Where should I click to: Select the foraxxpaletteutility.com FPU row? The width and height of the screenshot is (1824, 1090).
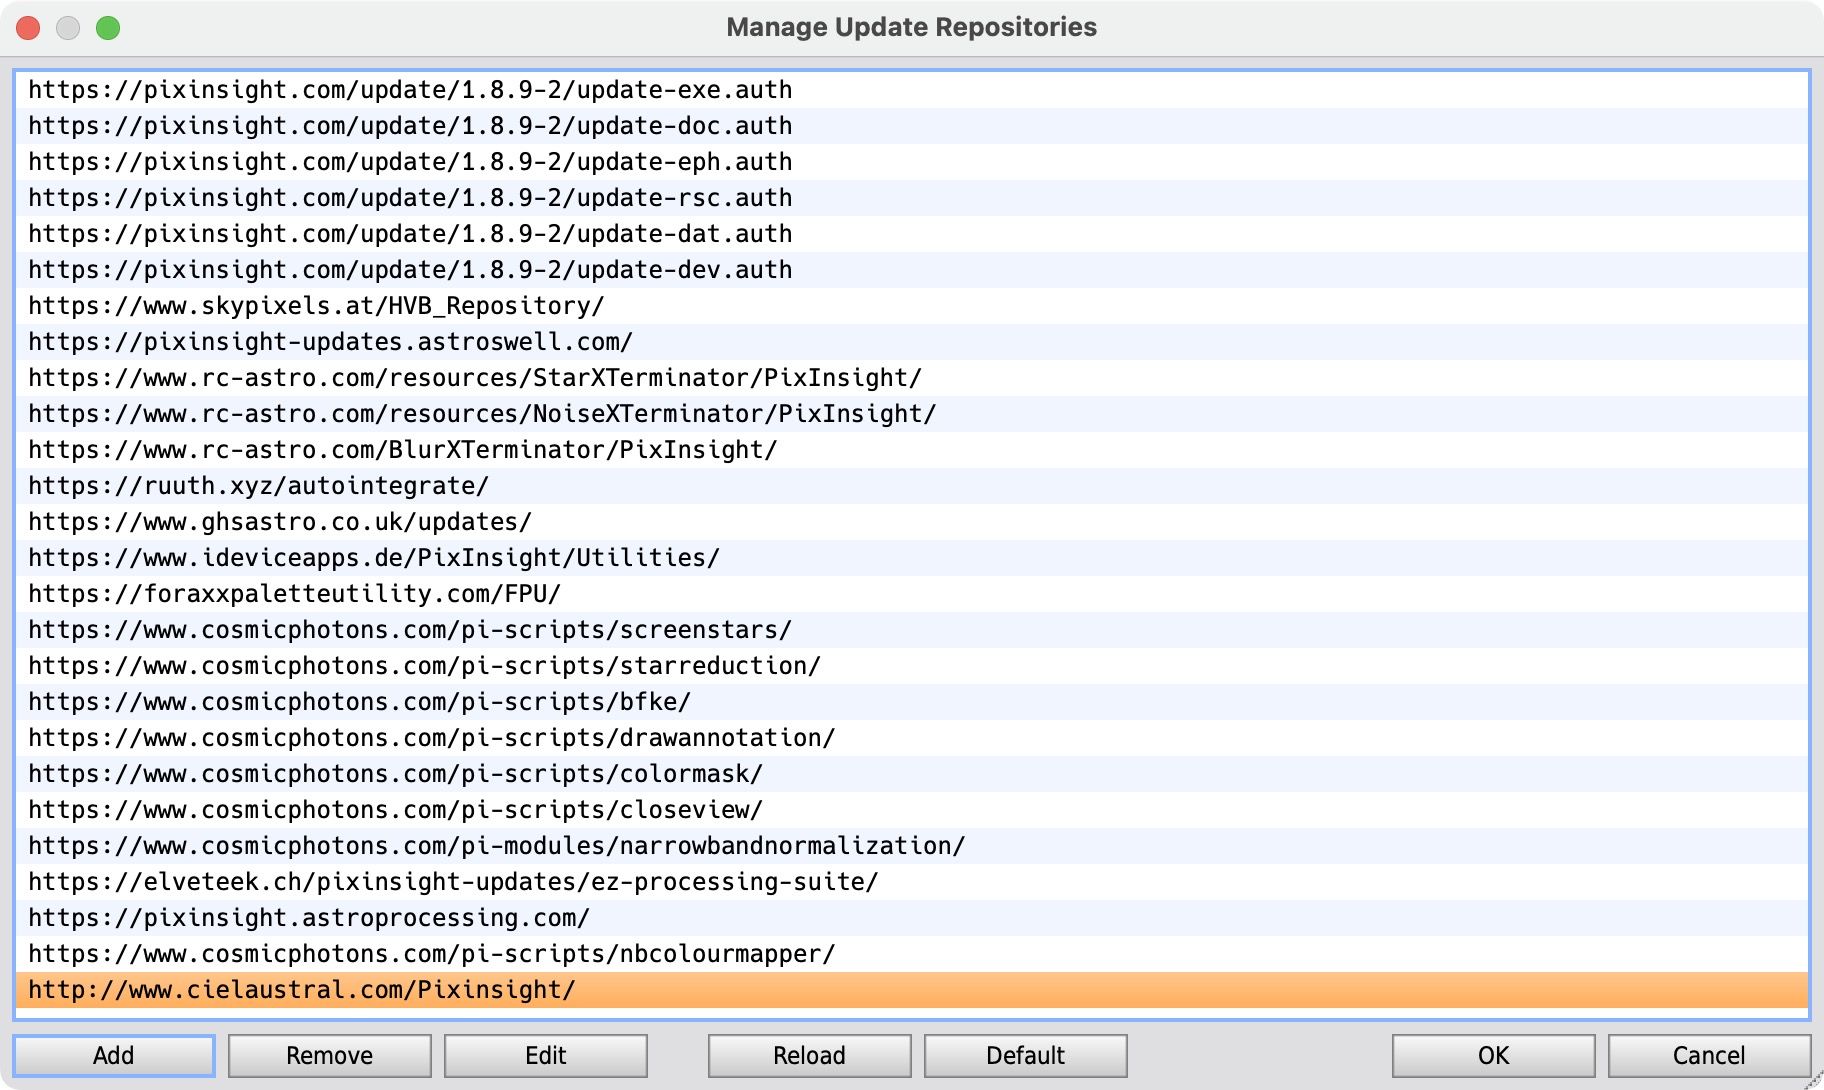coord(912,594)
